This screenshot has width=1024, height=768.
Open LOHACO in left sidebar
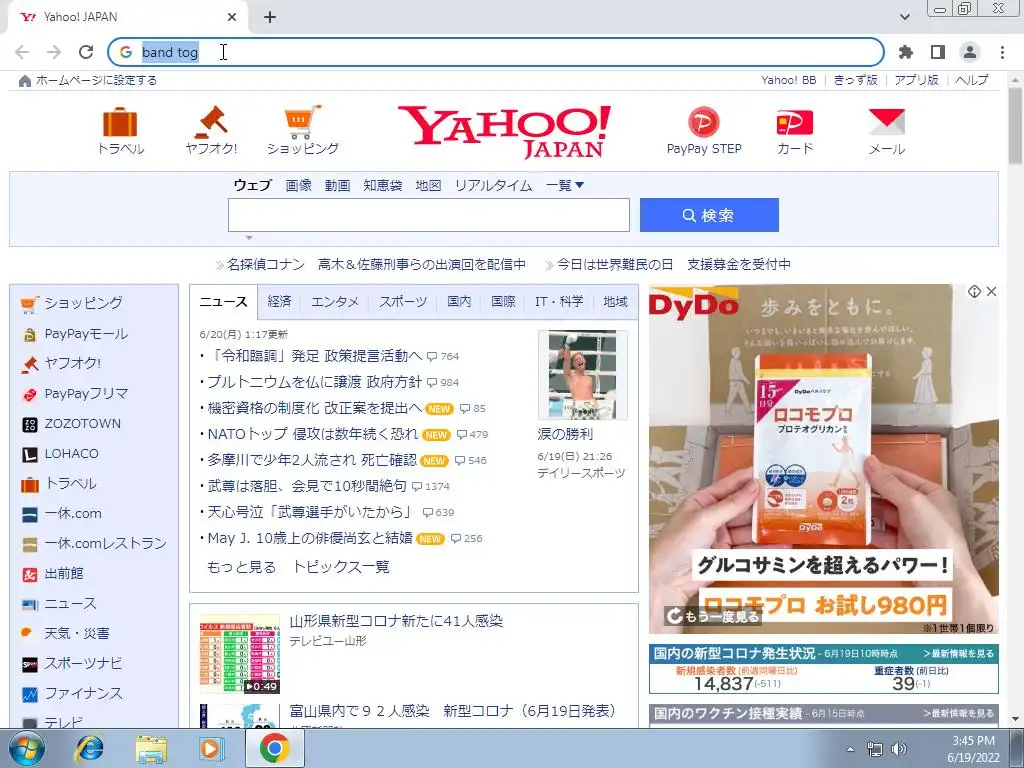(x=71, y=454)
